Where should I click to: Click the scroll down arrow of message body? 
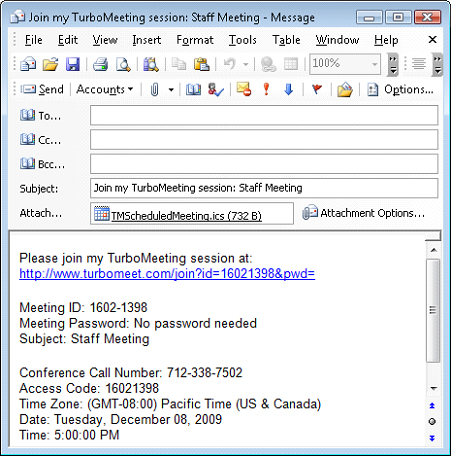click(x=433, y=389)
